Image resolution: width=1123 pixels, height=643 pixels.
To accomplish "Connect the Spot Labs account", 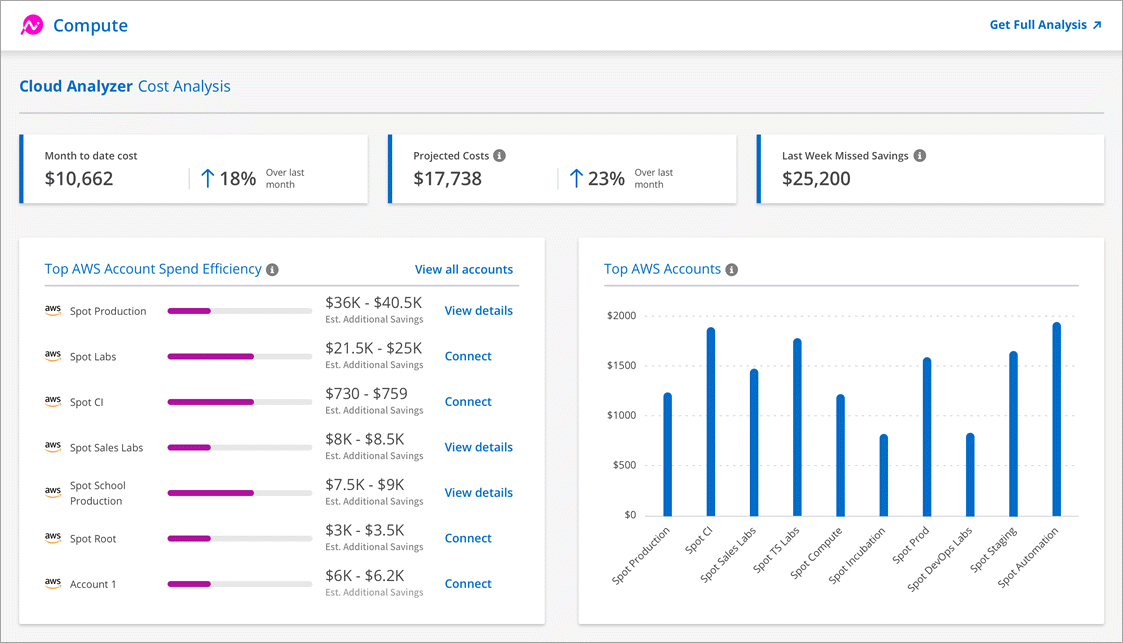I will coord(468,356).
